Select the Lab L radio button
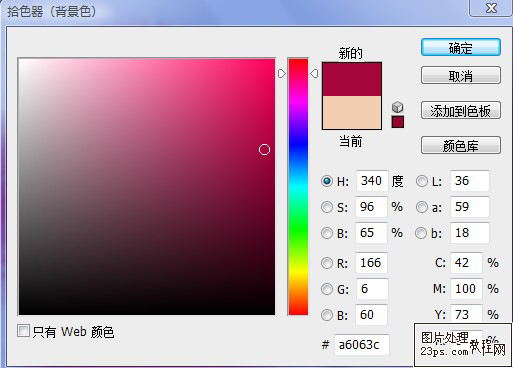 422,181
